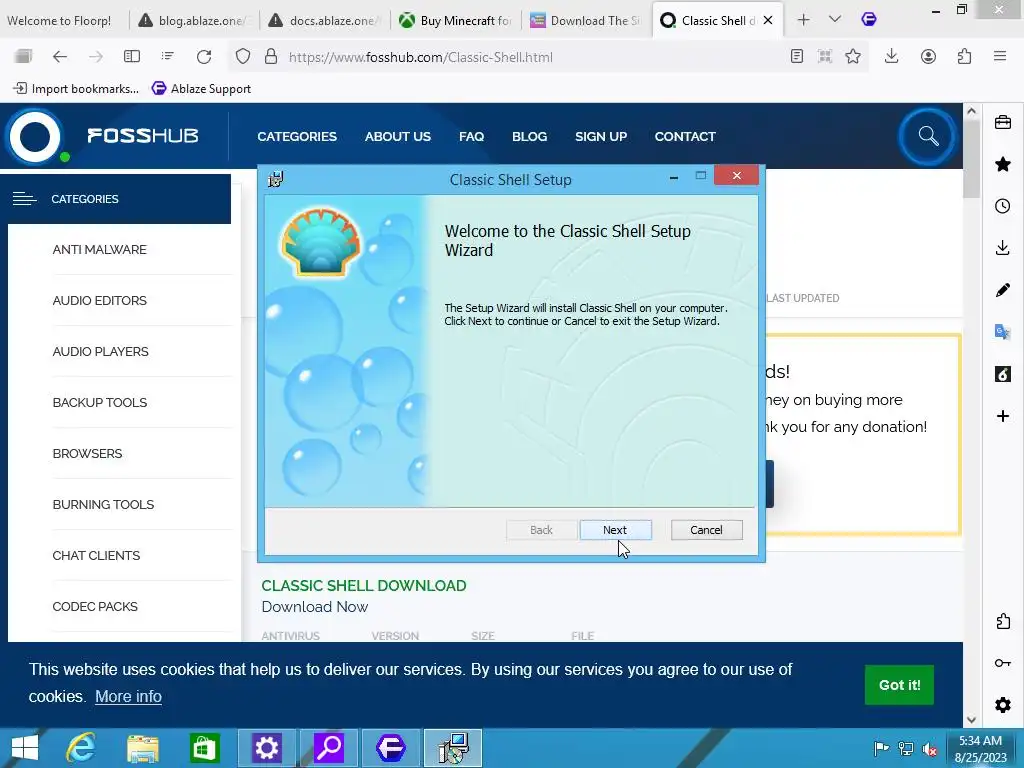Select BROWSERS category

[88, 453]
